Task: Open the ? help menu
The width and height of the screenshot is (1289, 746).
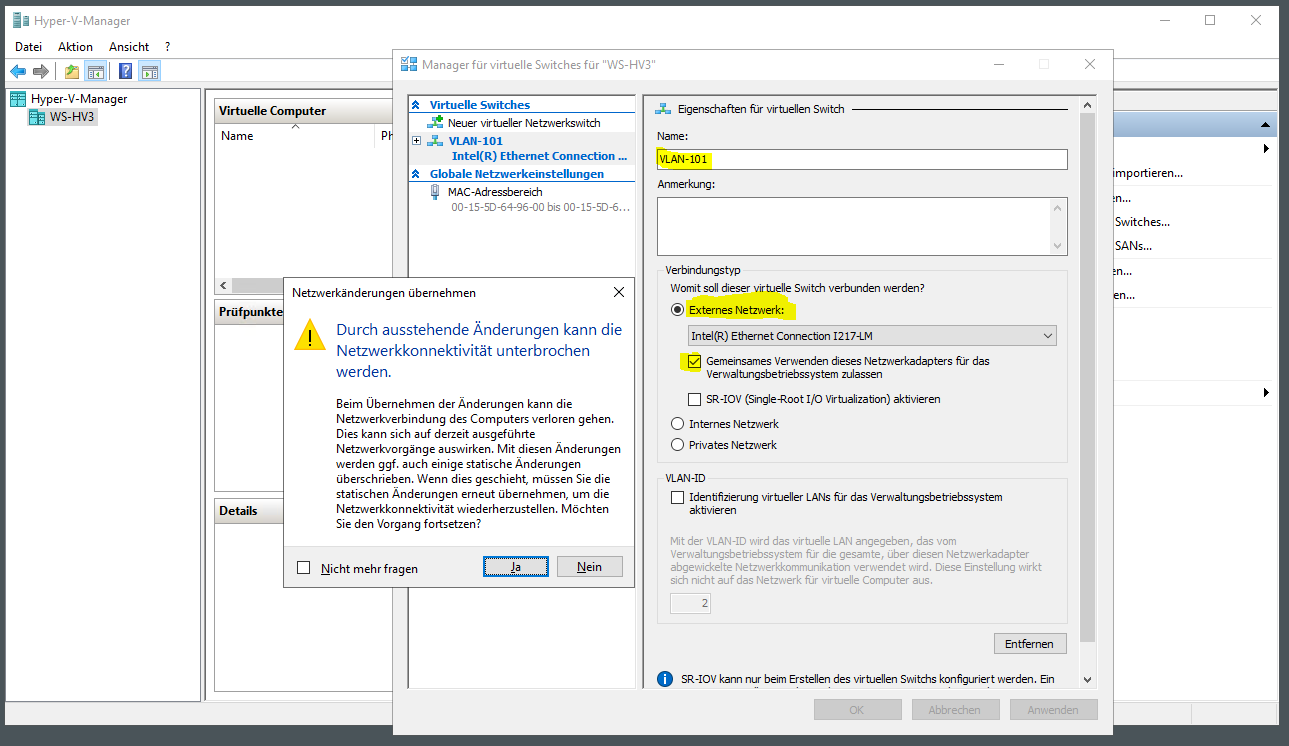Action: click(x=168, y=47)
